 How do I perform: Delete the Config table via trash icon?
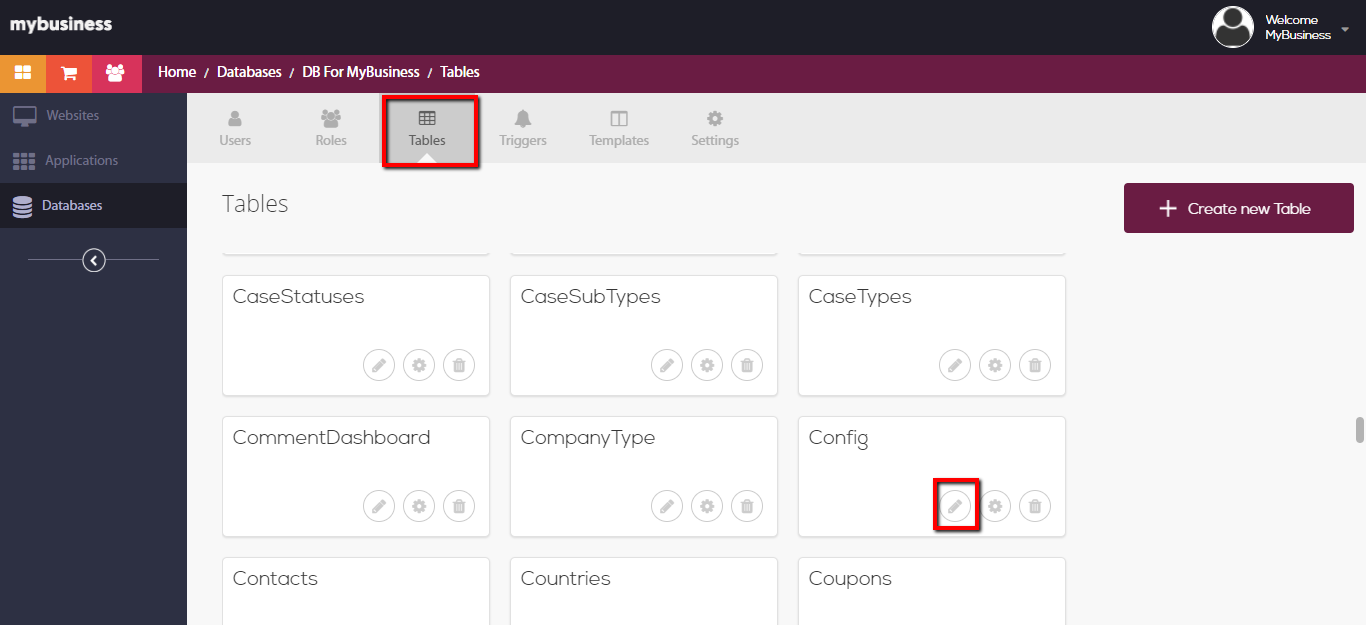[x=1035, y=506]
